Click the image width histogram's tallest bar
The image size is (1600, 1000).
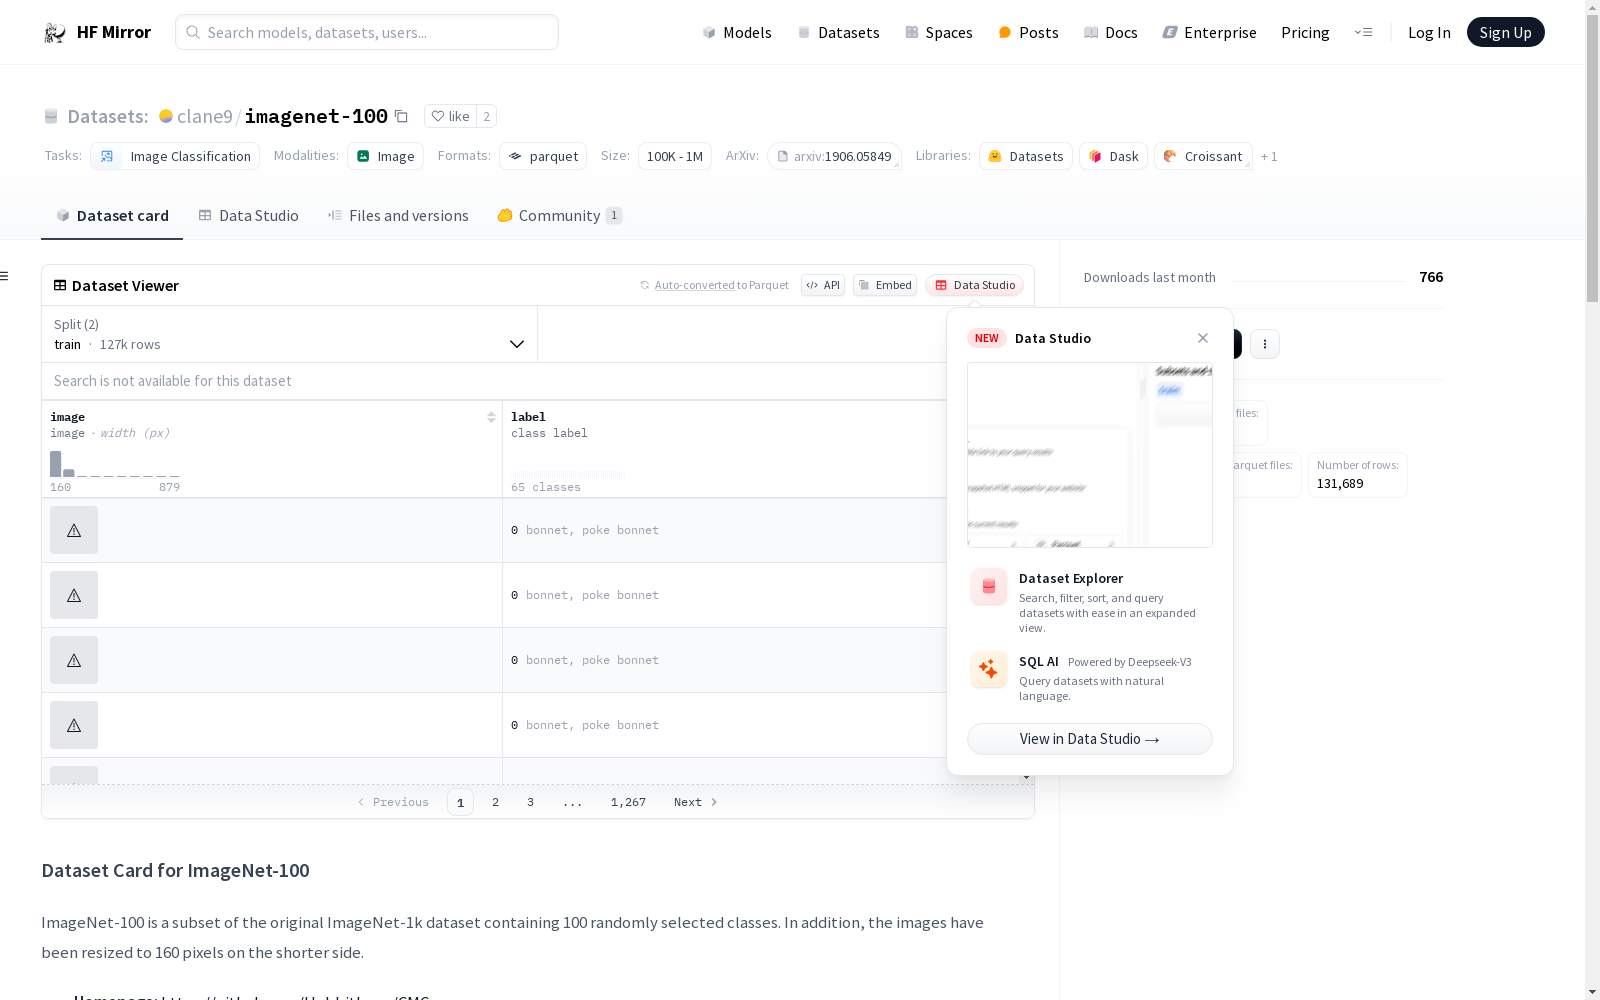point(55,464)
